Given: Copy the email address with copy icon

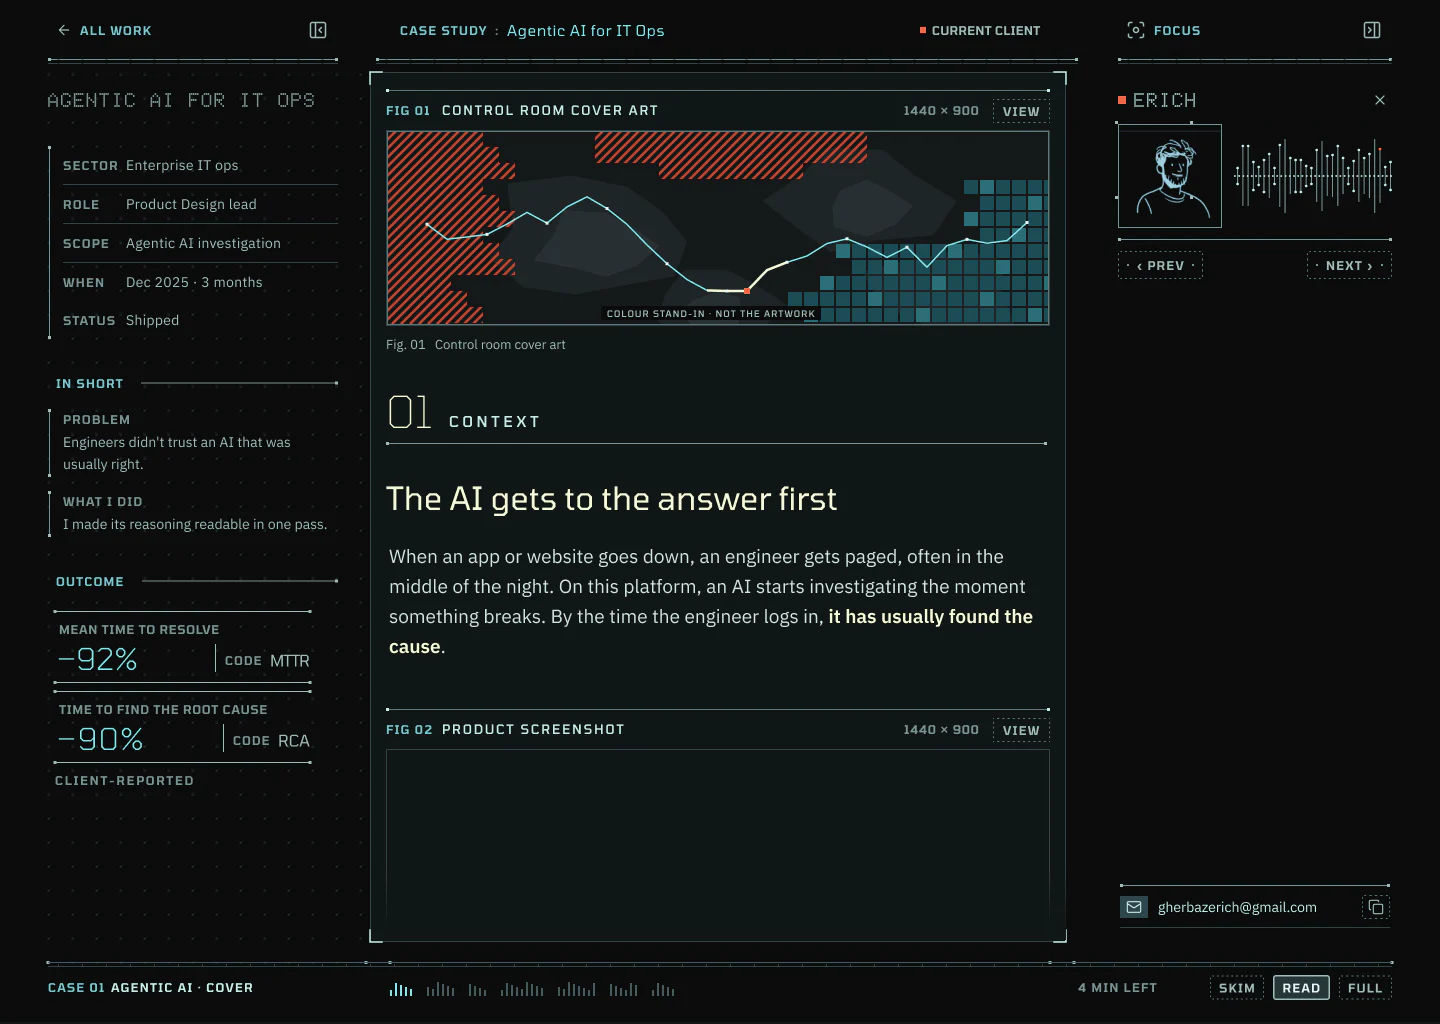Looking at the screenshot, I should coord(1376,907).
